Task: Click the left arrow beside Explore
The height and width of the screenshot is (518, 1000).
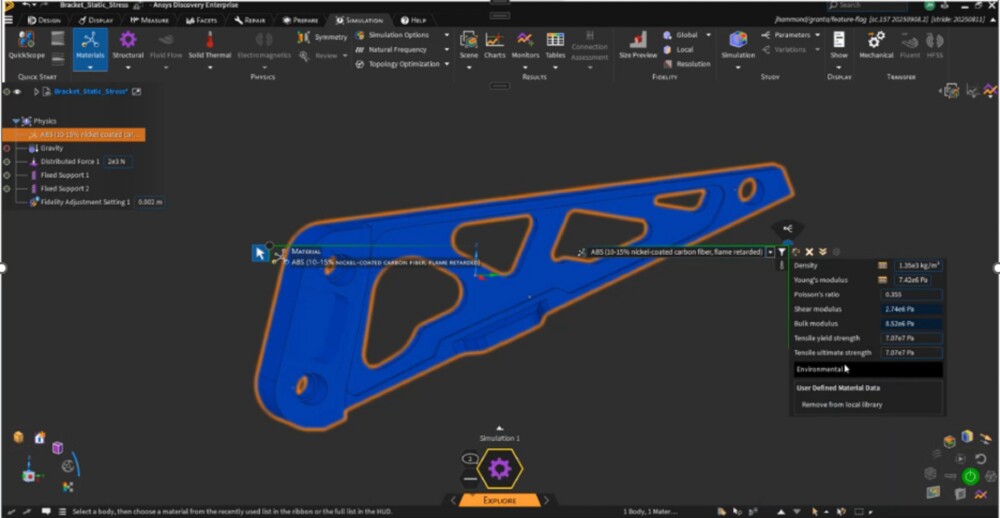Action: point(453,500)
